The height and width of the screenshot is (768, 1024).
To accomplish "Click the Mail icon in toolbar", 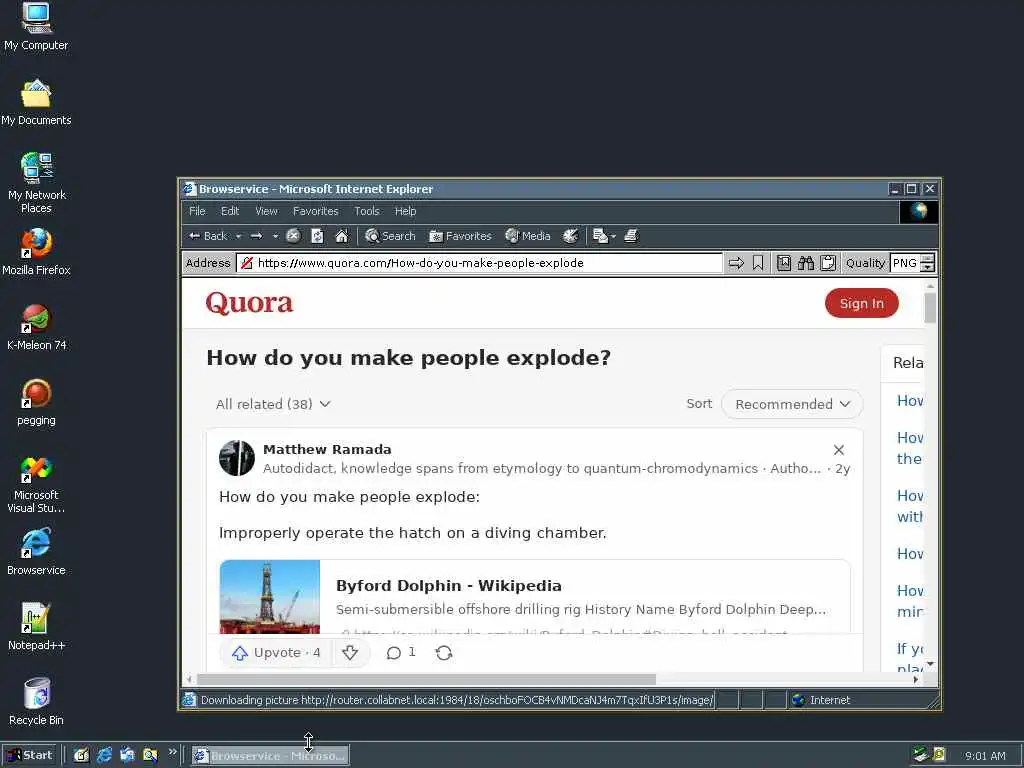I will coord(600,236).
